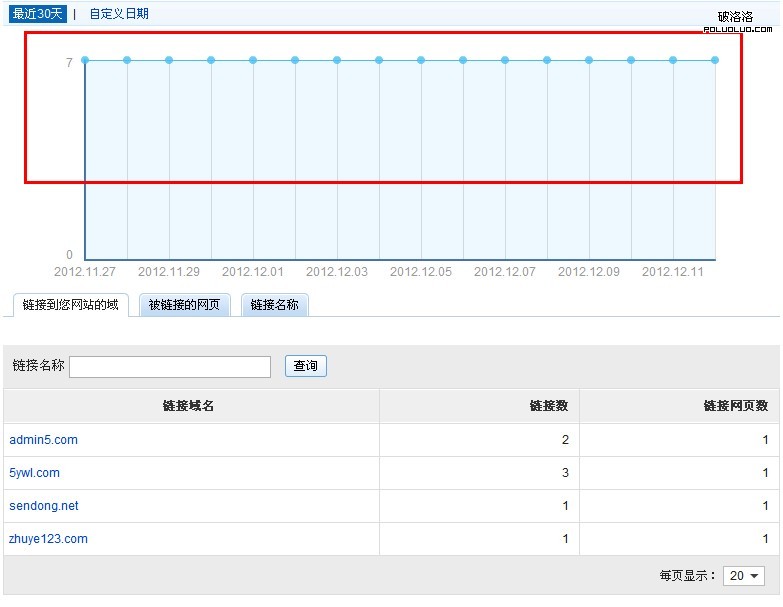Click the chart data point above 2012.12.05
The image size is (783, 607).
pyautogui.click(x=421, y=60)
